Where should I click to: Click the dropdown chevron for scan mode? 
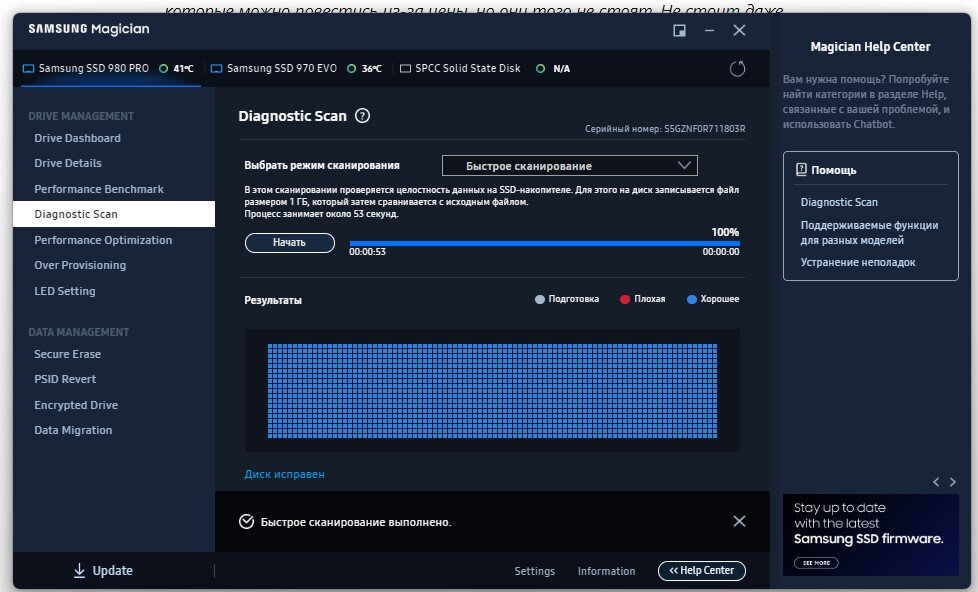coord(684,165)
